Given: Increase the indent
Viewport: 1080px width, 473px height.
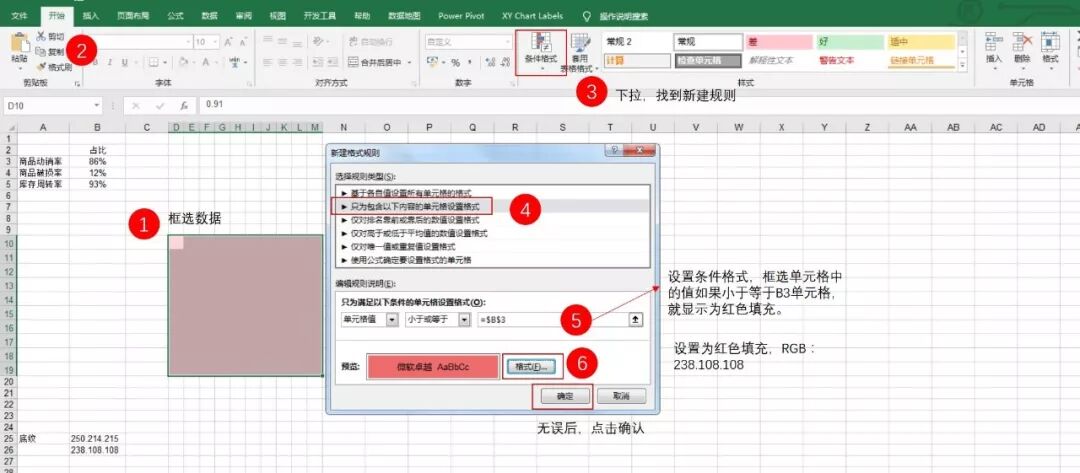Looking at the screenshot, I should tap(333, 62).
